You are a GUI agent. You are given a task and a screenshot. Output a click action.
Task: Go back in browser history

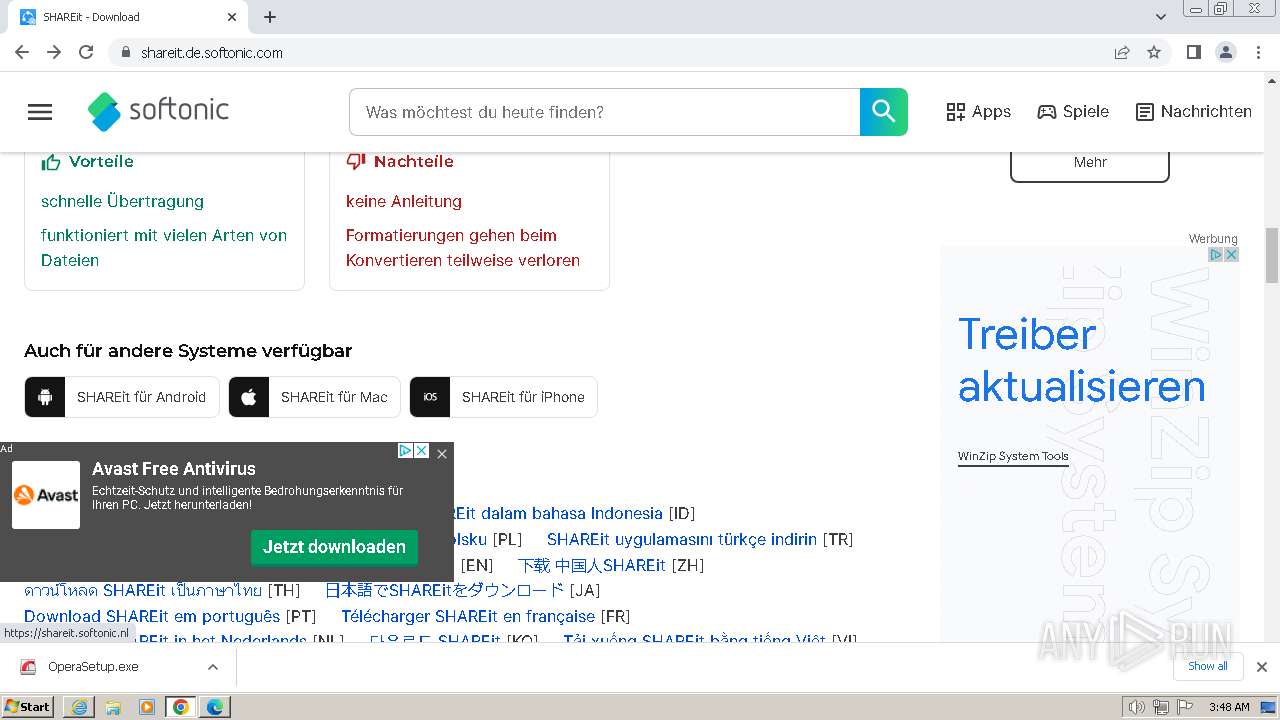pos(22,52)
